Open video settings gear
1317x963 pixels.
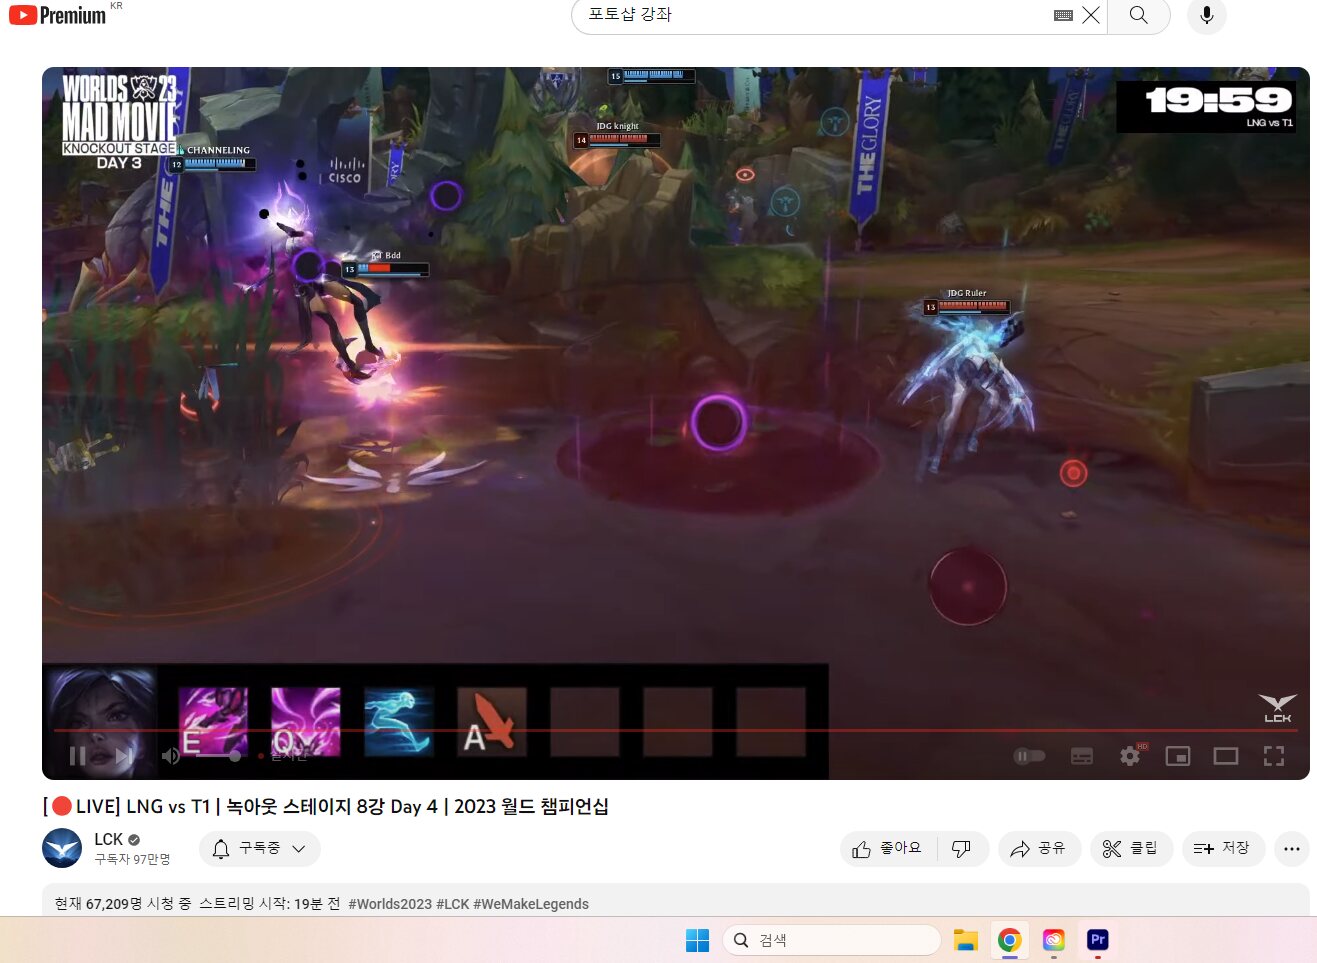pos(1130,756)
